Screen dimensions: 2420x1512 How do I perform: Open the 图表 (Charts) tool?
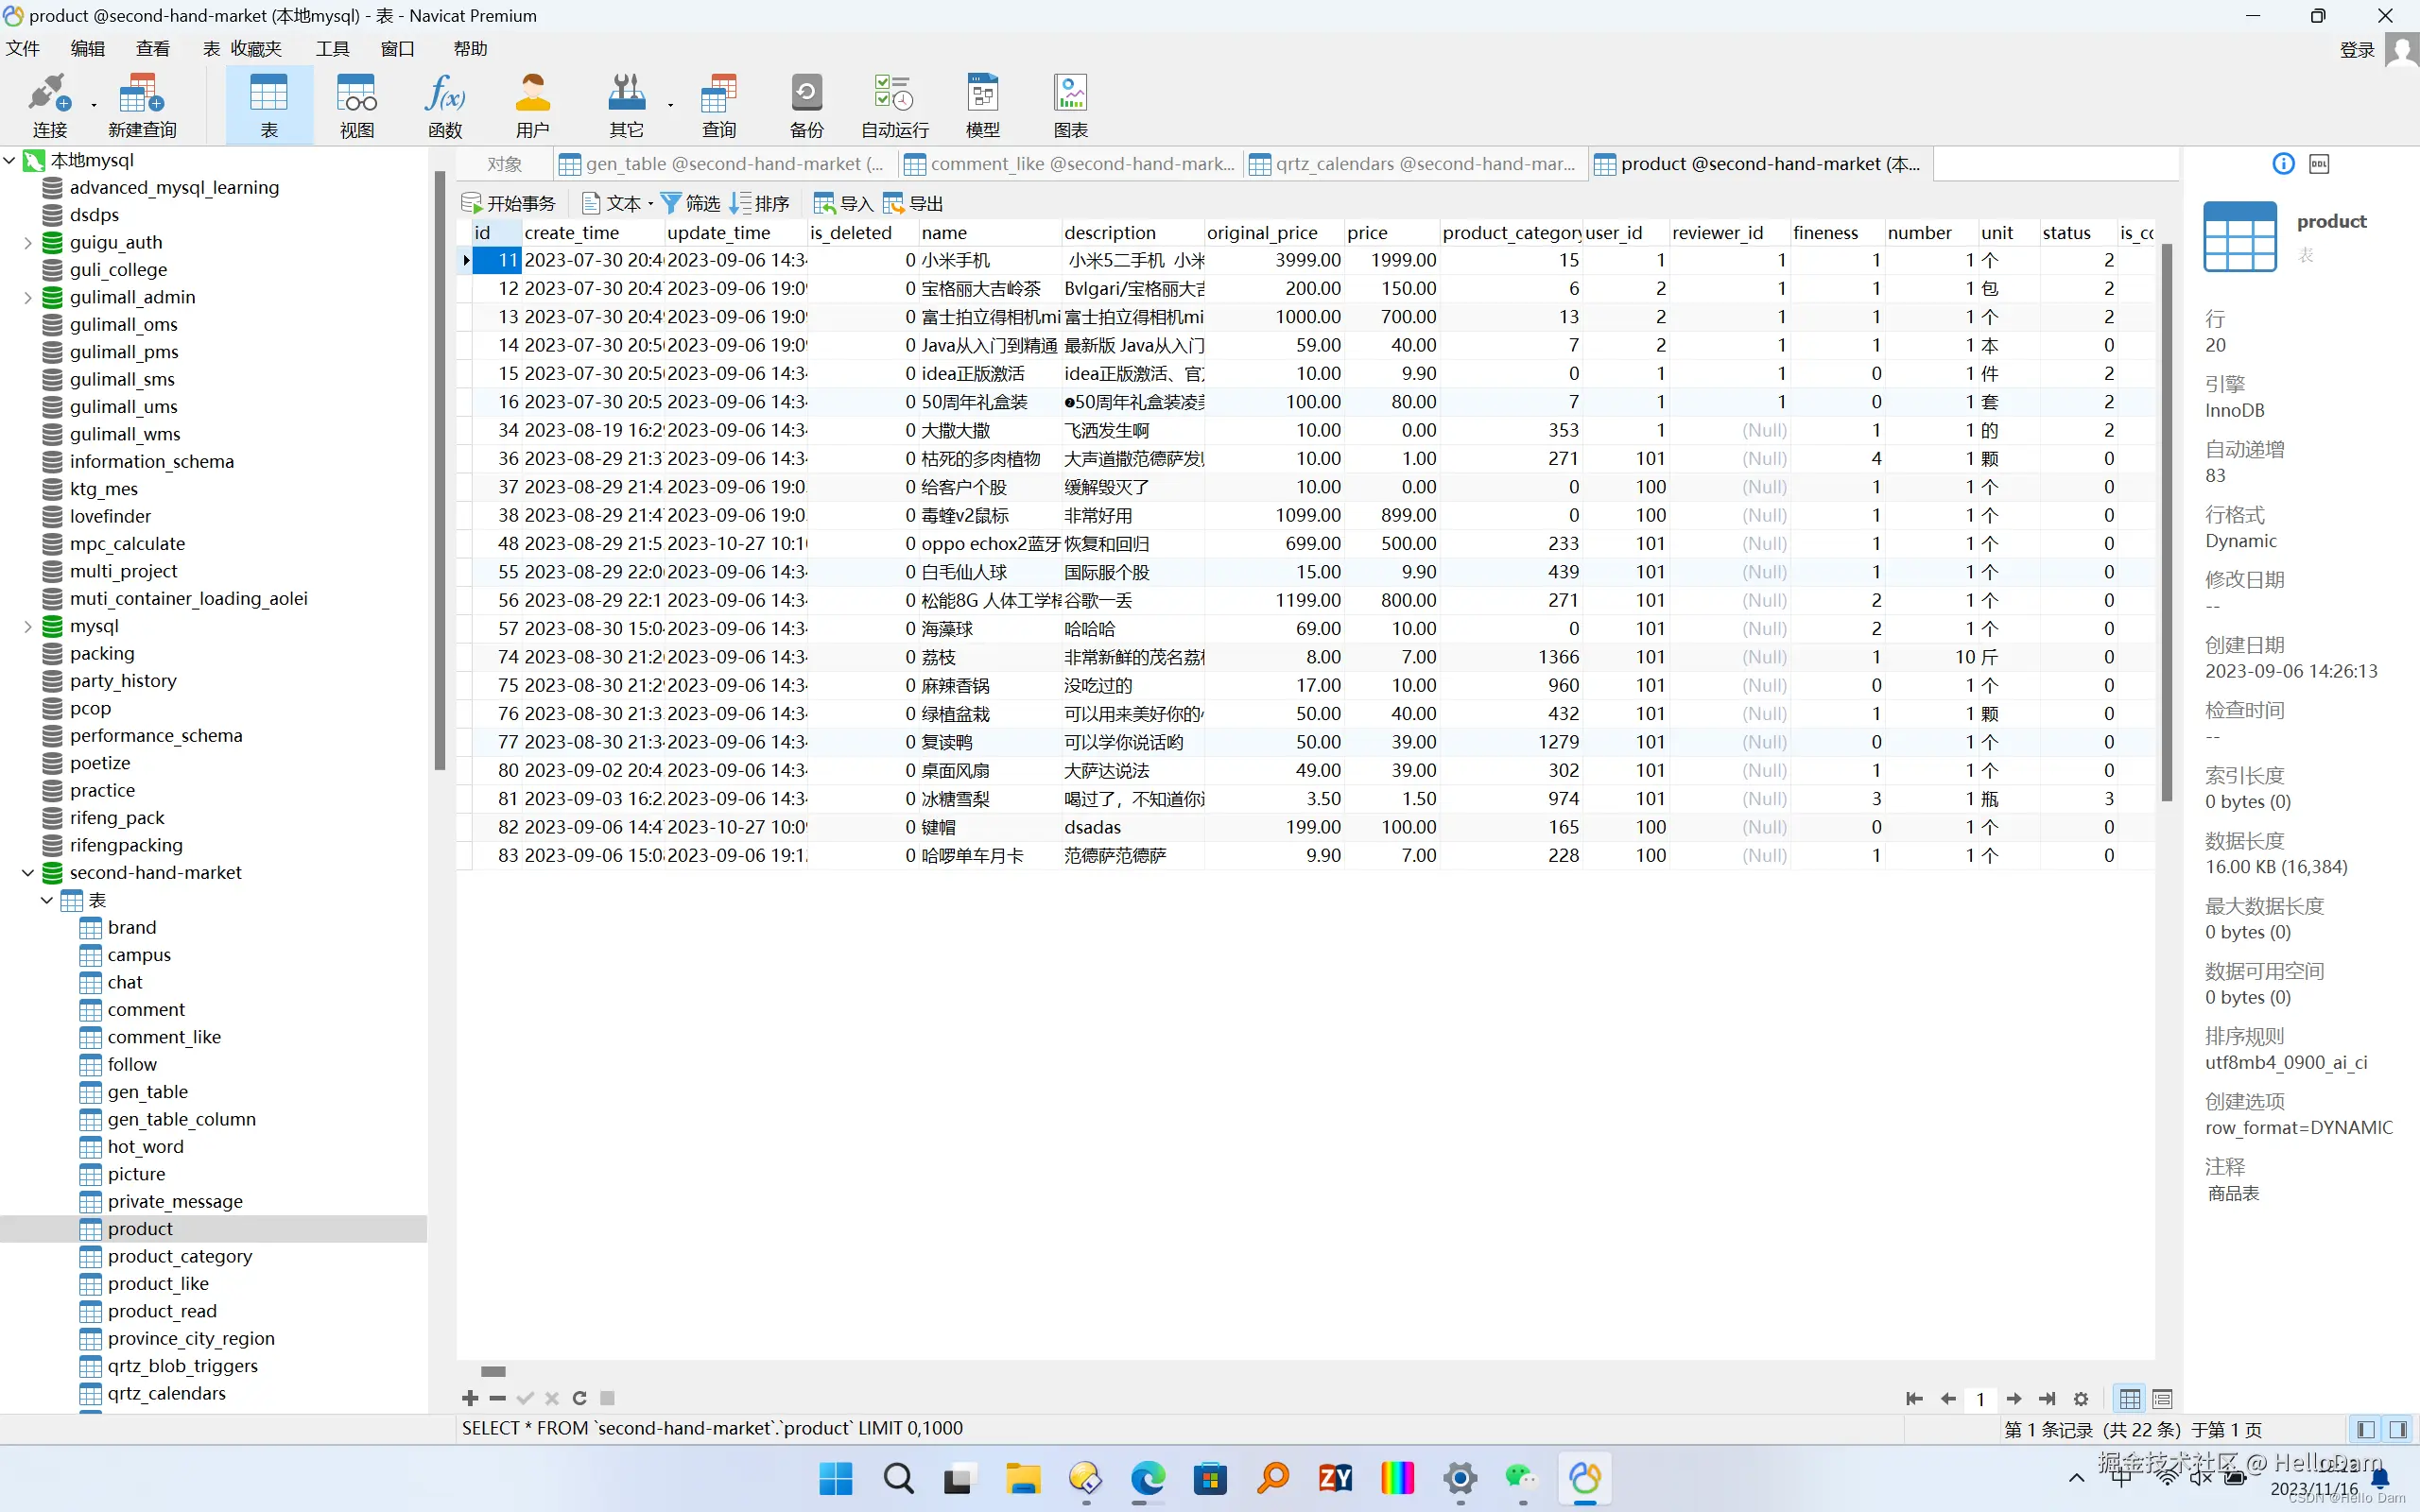[1070, 104]
